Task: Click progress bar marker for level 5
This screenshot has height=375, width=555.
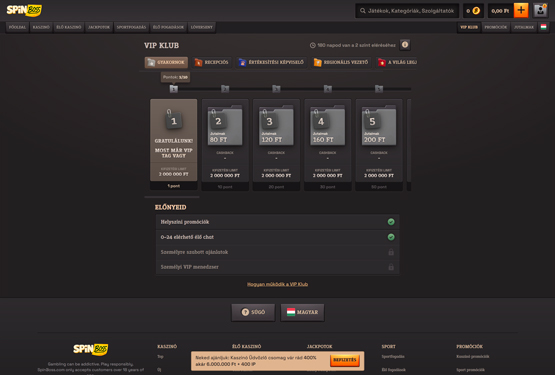Action: 379,89
